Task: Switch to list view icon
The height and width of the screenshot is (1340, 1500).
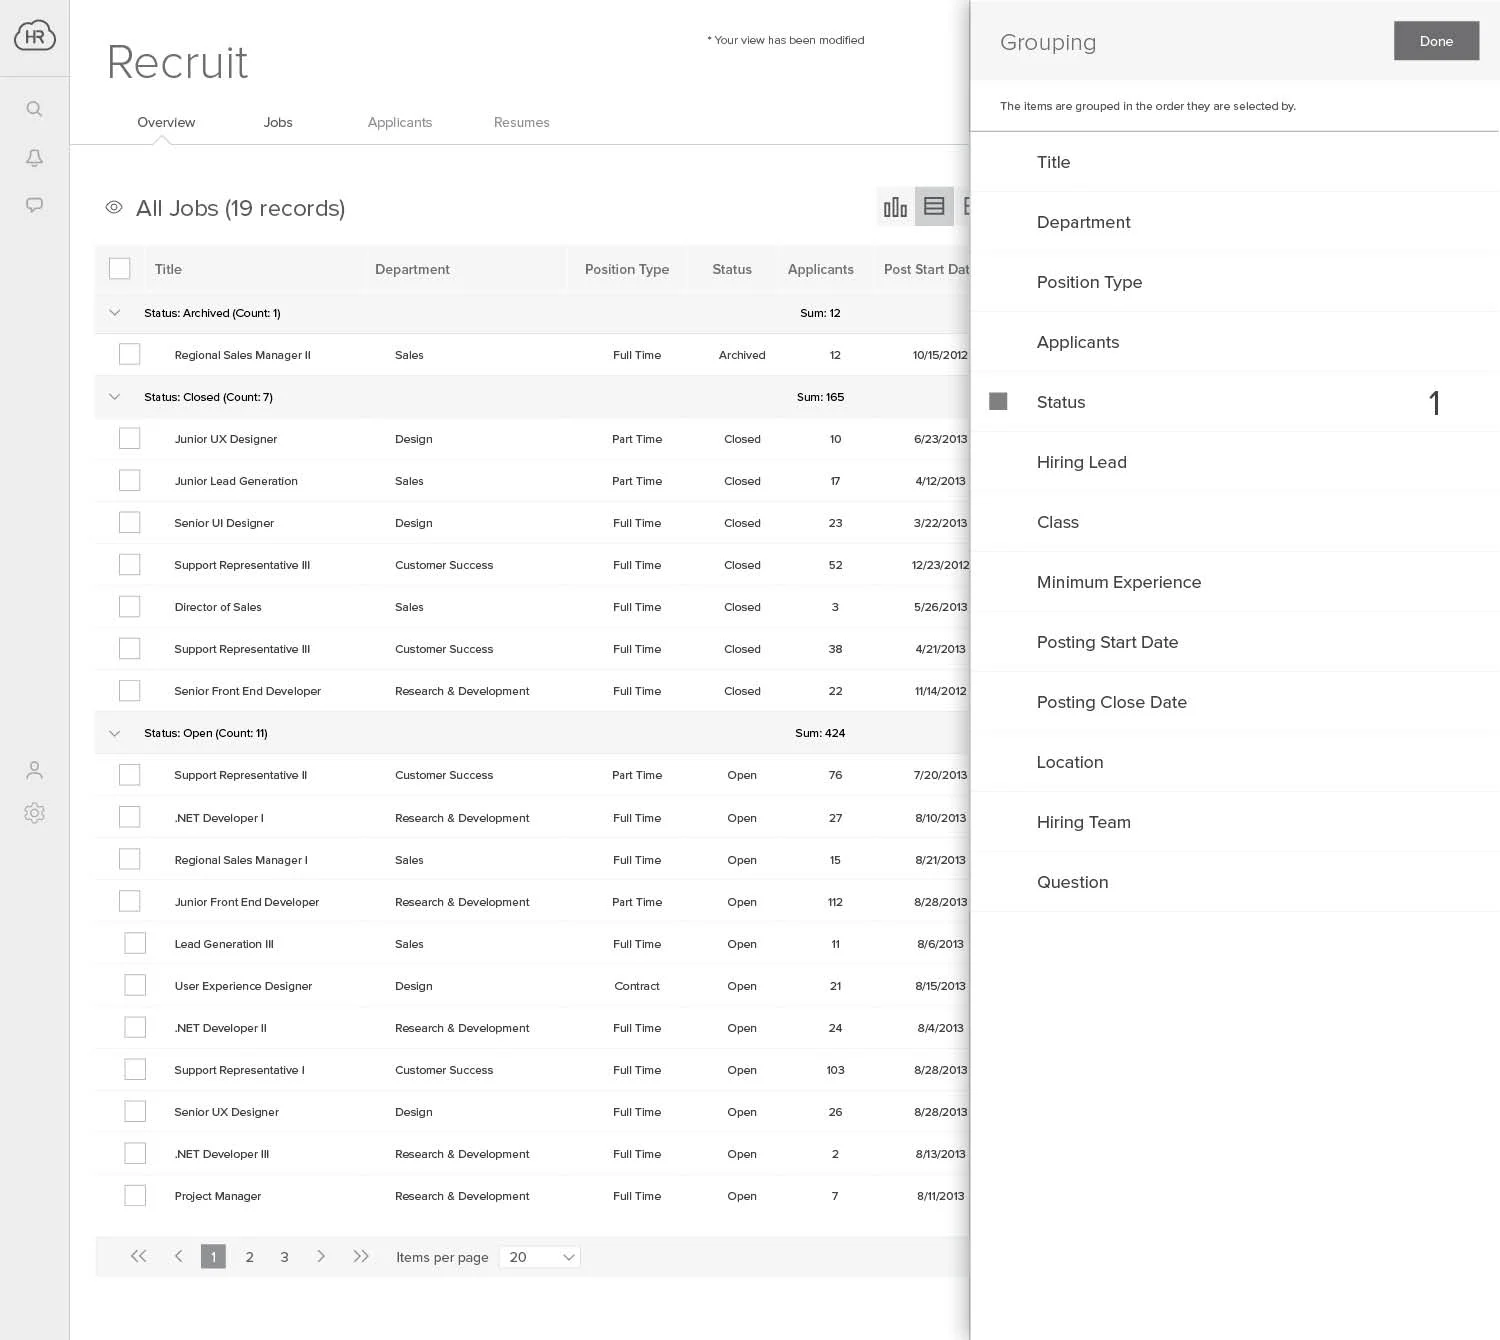Action: click(934, 207)
